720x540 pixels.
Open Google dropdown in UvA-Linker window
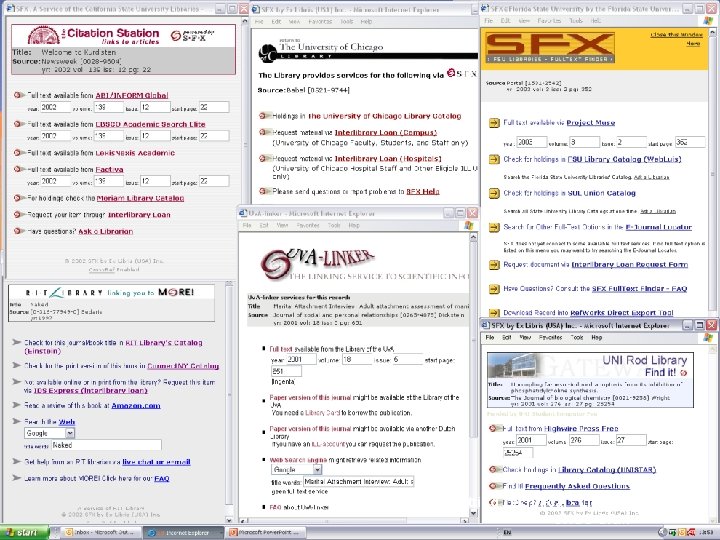point(317,469)
